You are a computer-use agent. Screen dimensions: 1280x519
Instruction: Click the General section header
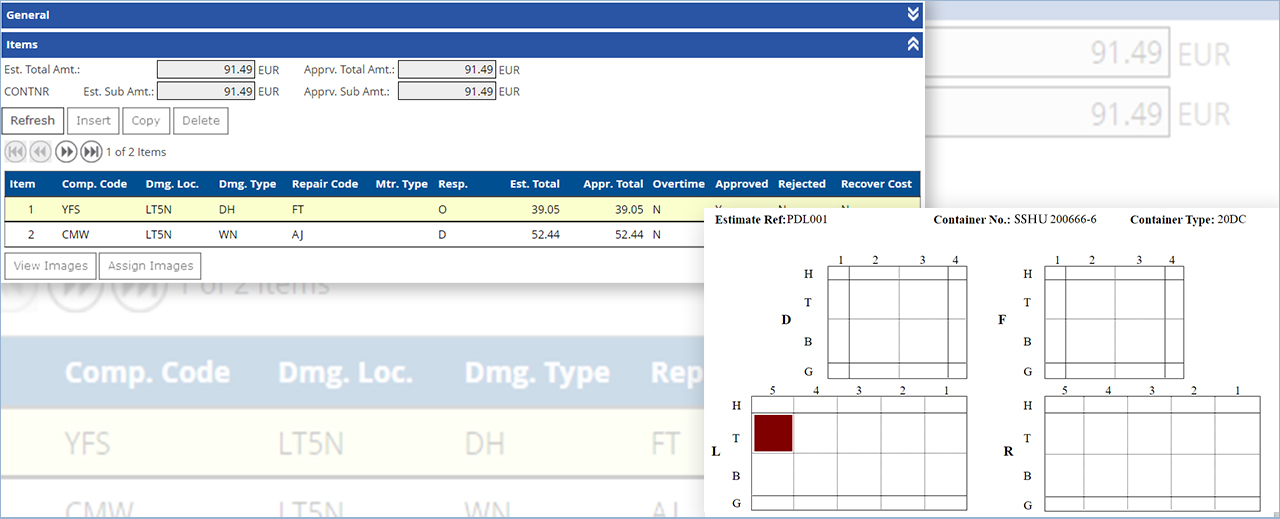tap(400, 15)
